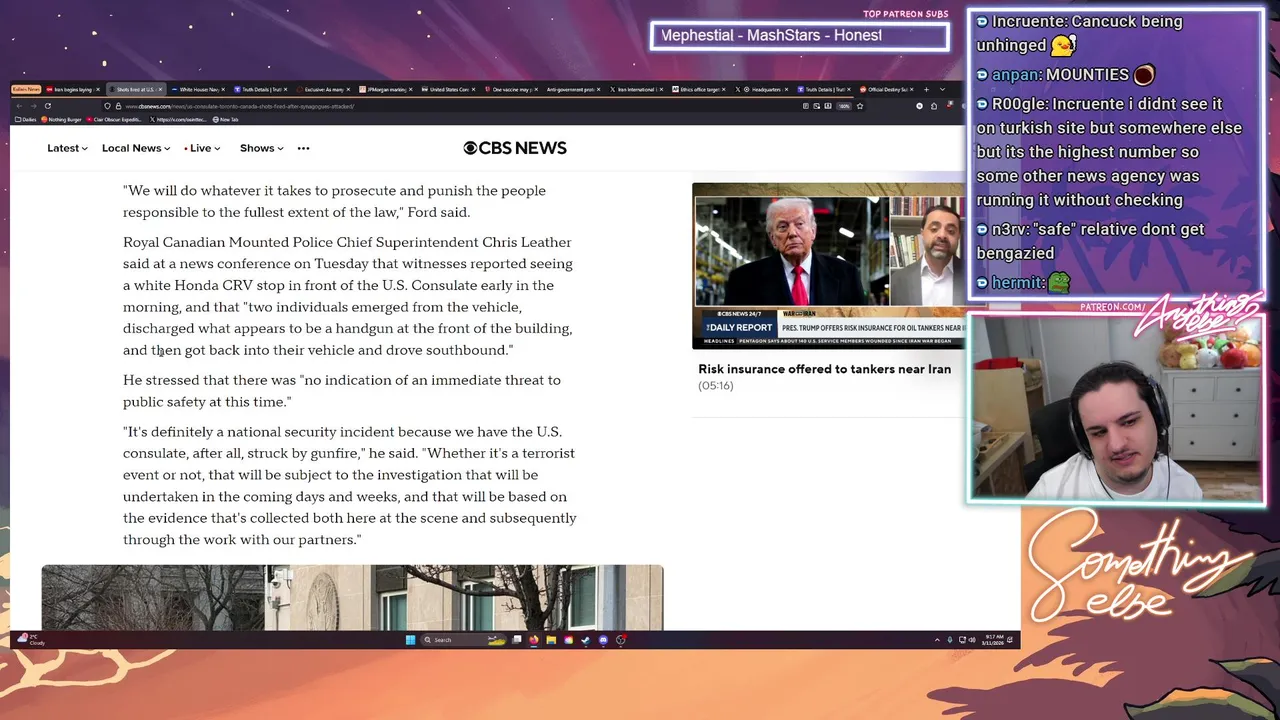Open Steam from the taskbar
The width and height of the screenshot is (1280, 720).
tap(585, 640)
